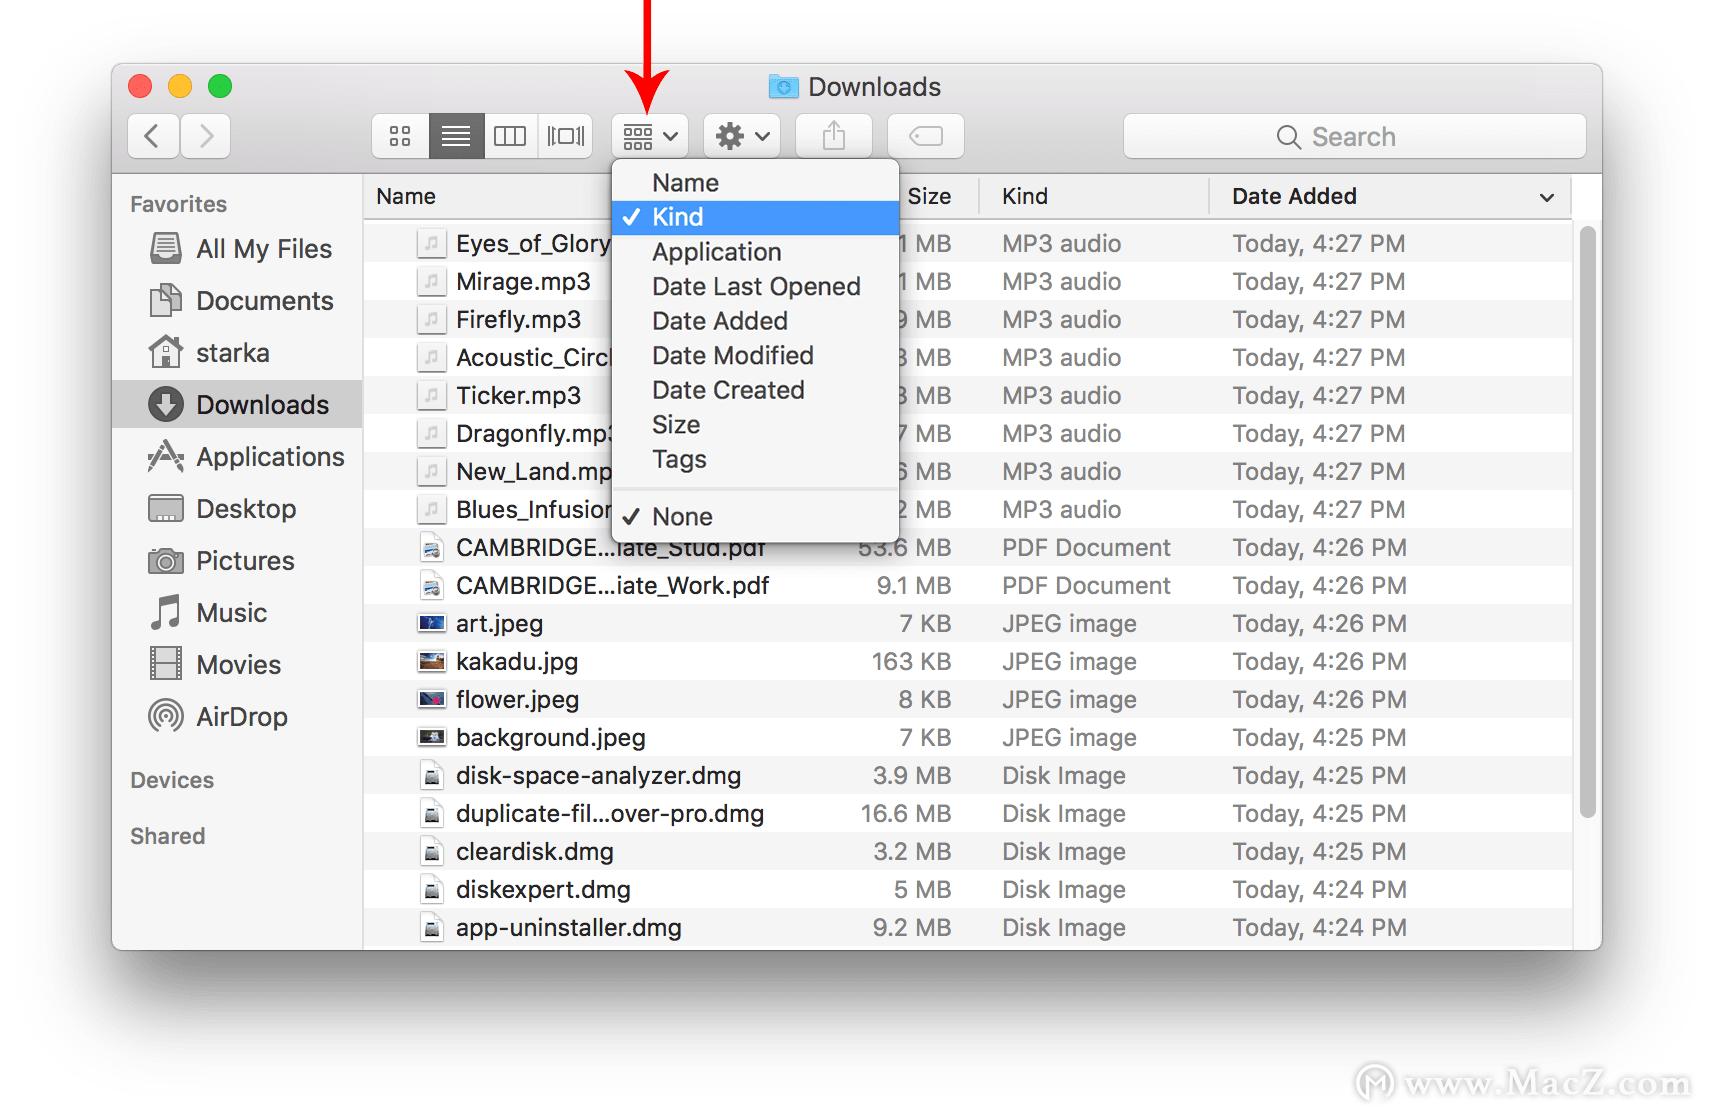Go back with the left arrow
The width and height of the screenshot is (1714, 1110).
tap(153, 136)
